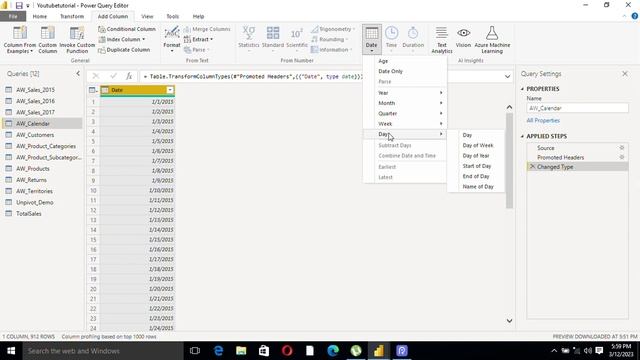Switch to the File tab
The image size is (640, 360).
tap(13, 16)
